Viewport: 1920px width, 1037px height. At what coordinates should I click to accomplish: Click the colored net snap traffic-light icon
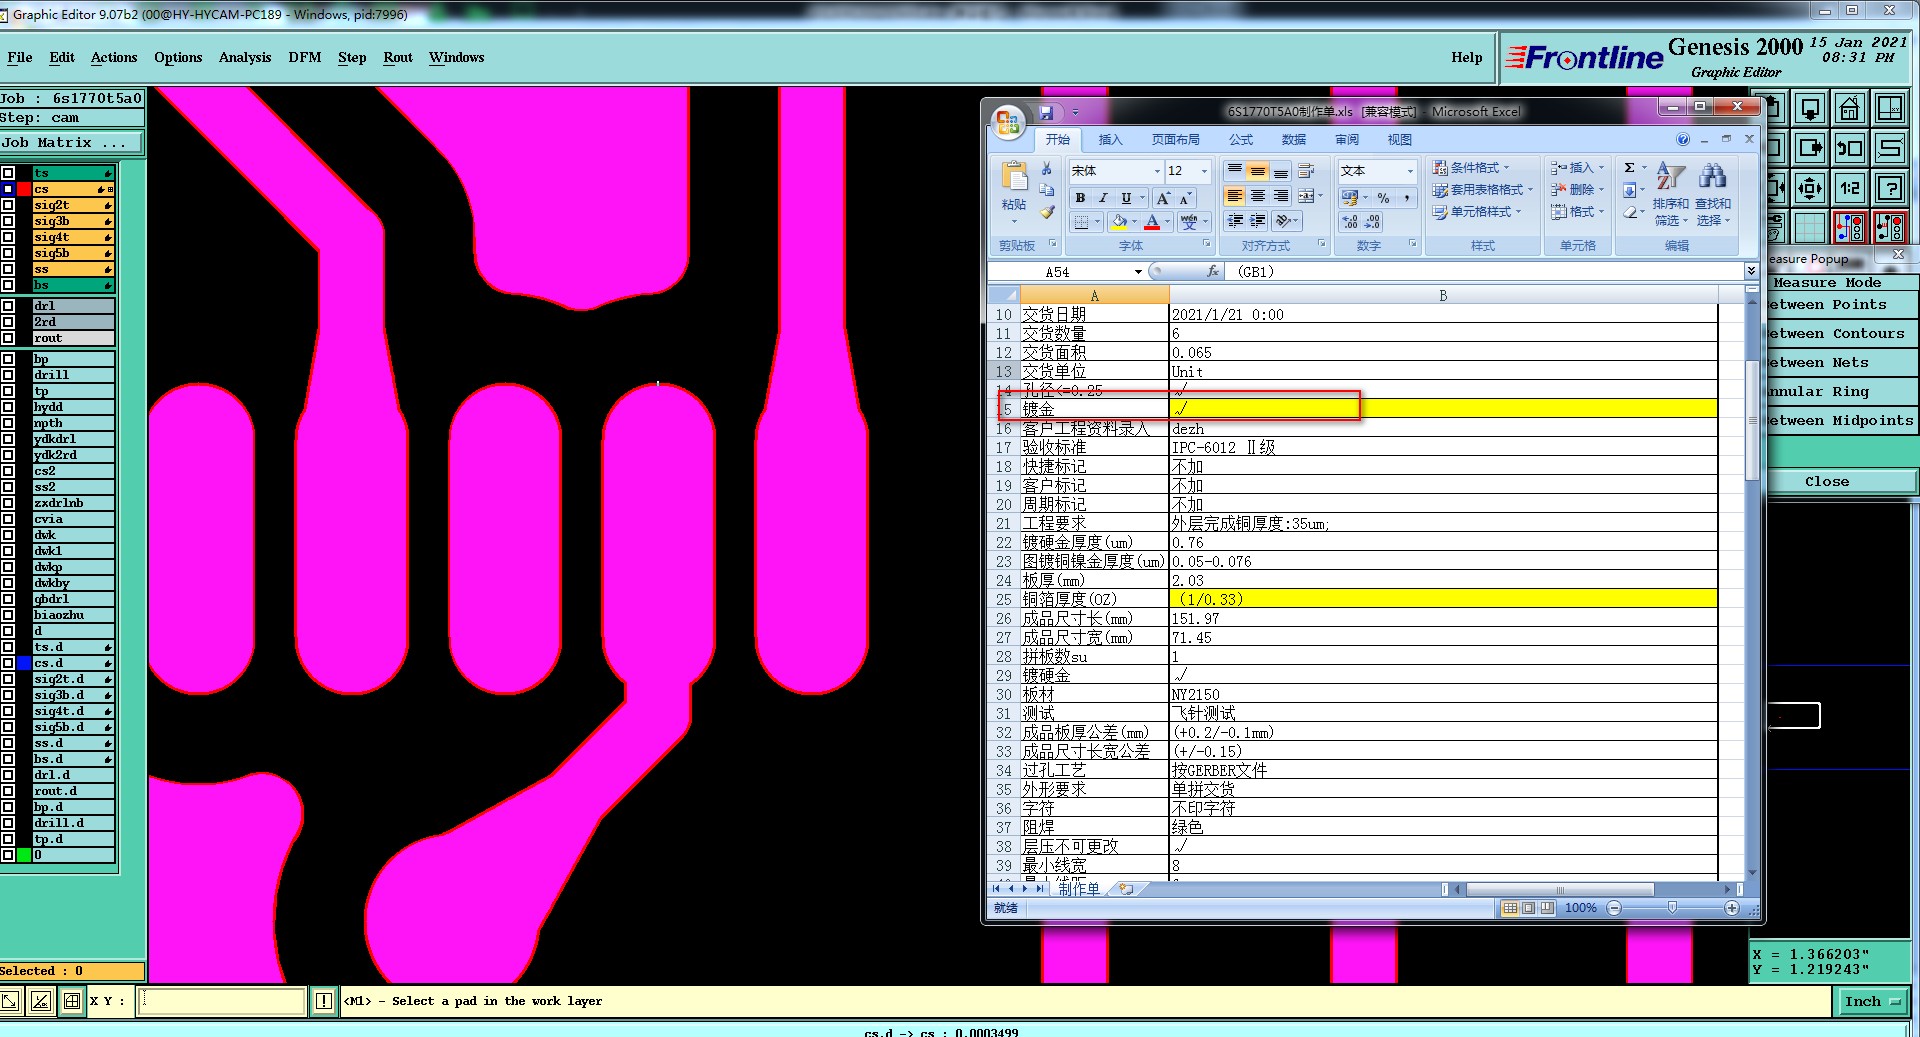pyautogui.click(x=1850, y=228)
